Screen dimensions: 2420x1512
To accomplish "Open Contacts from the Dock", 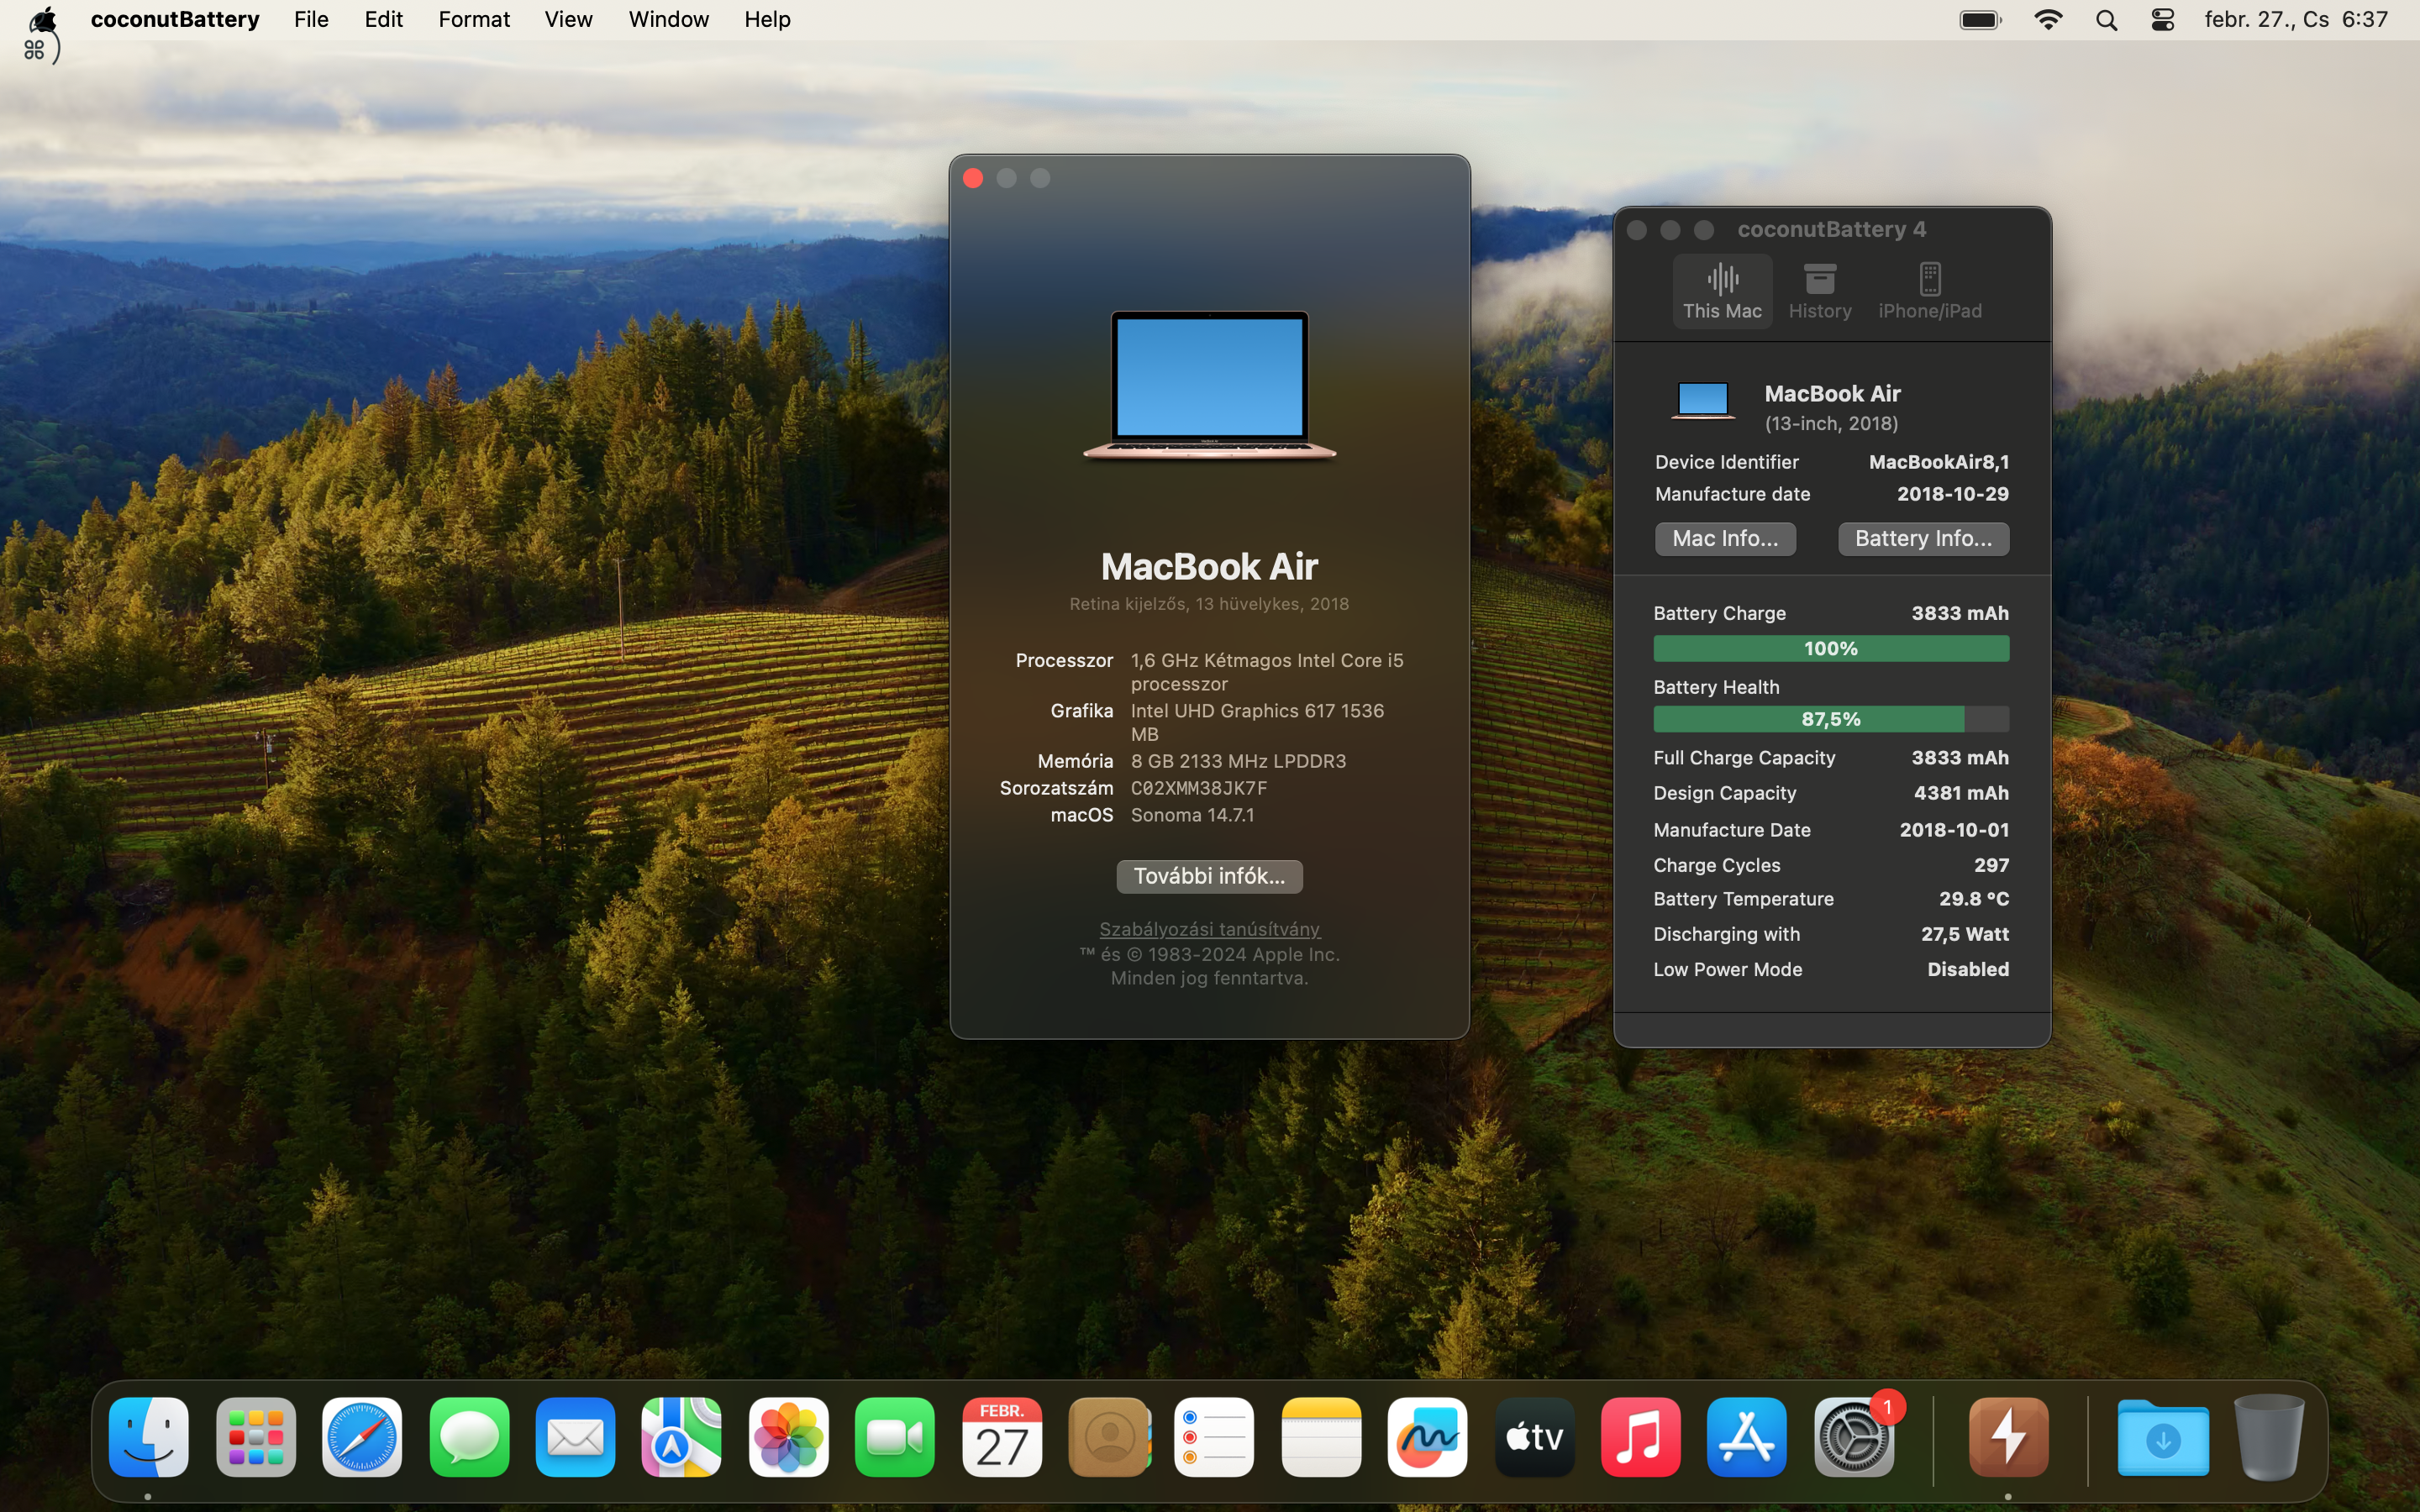I will (1109, 1437).
